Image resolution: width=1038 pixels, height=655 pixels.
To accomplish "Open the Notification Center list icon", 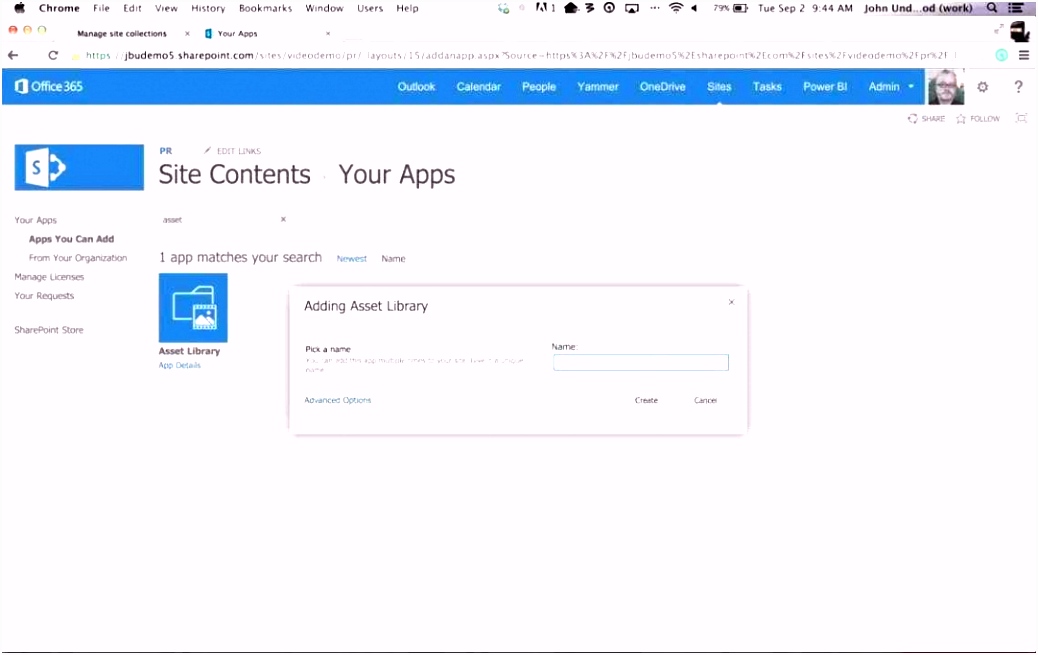I will [x=1016, y=8].
